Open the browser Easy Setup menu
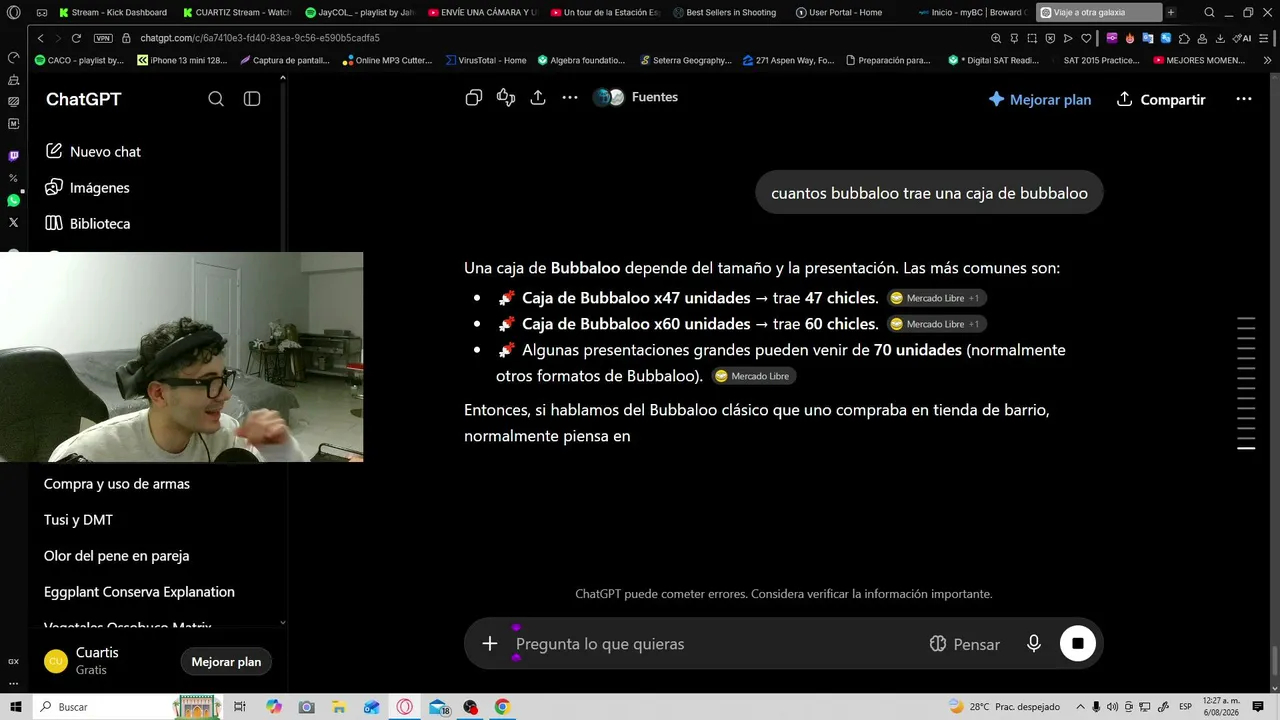1280x720 pixels. (x=1265, y=38)
